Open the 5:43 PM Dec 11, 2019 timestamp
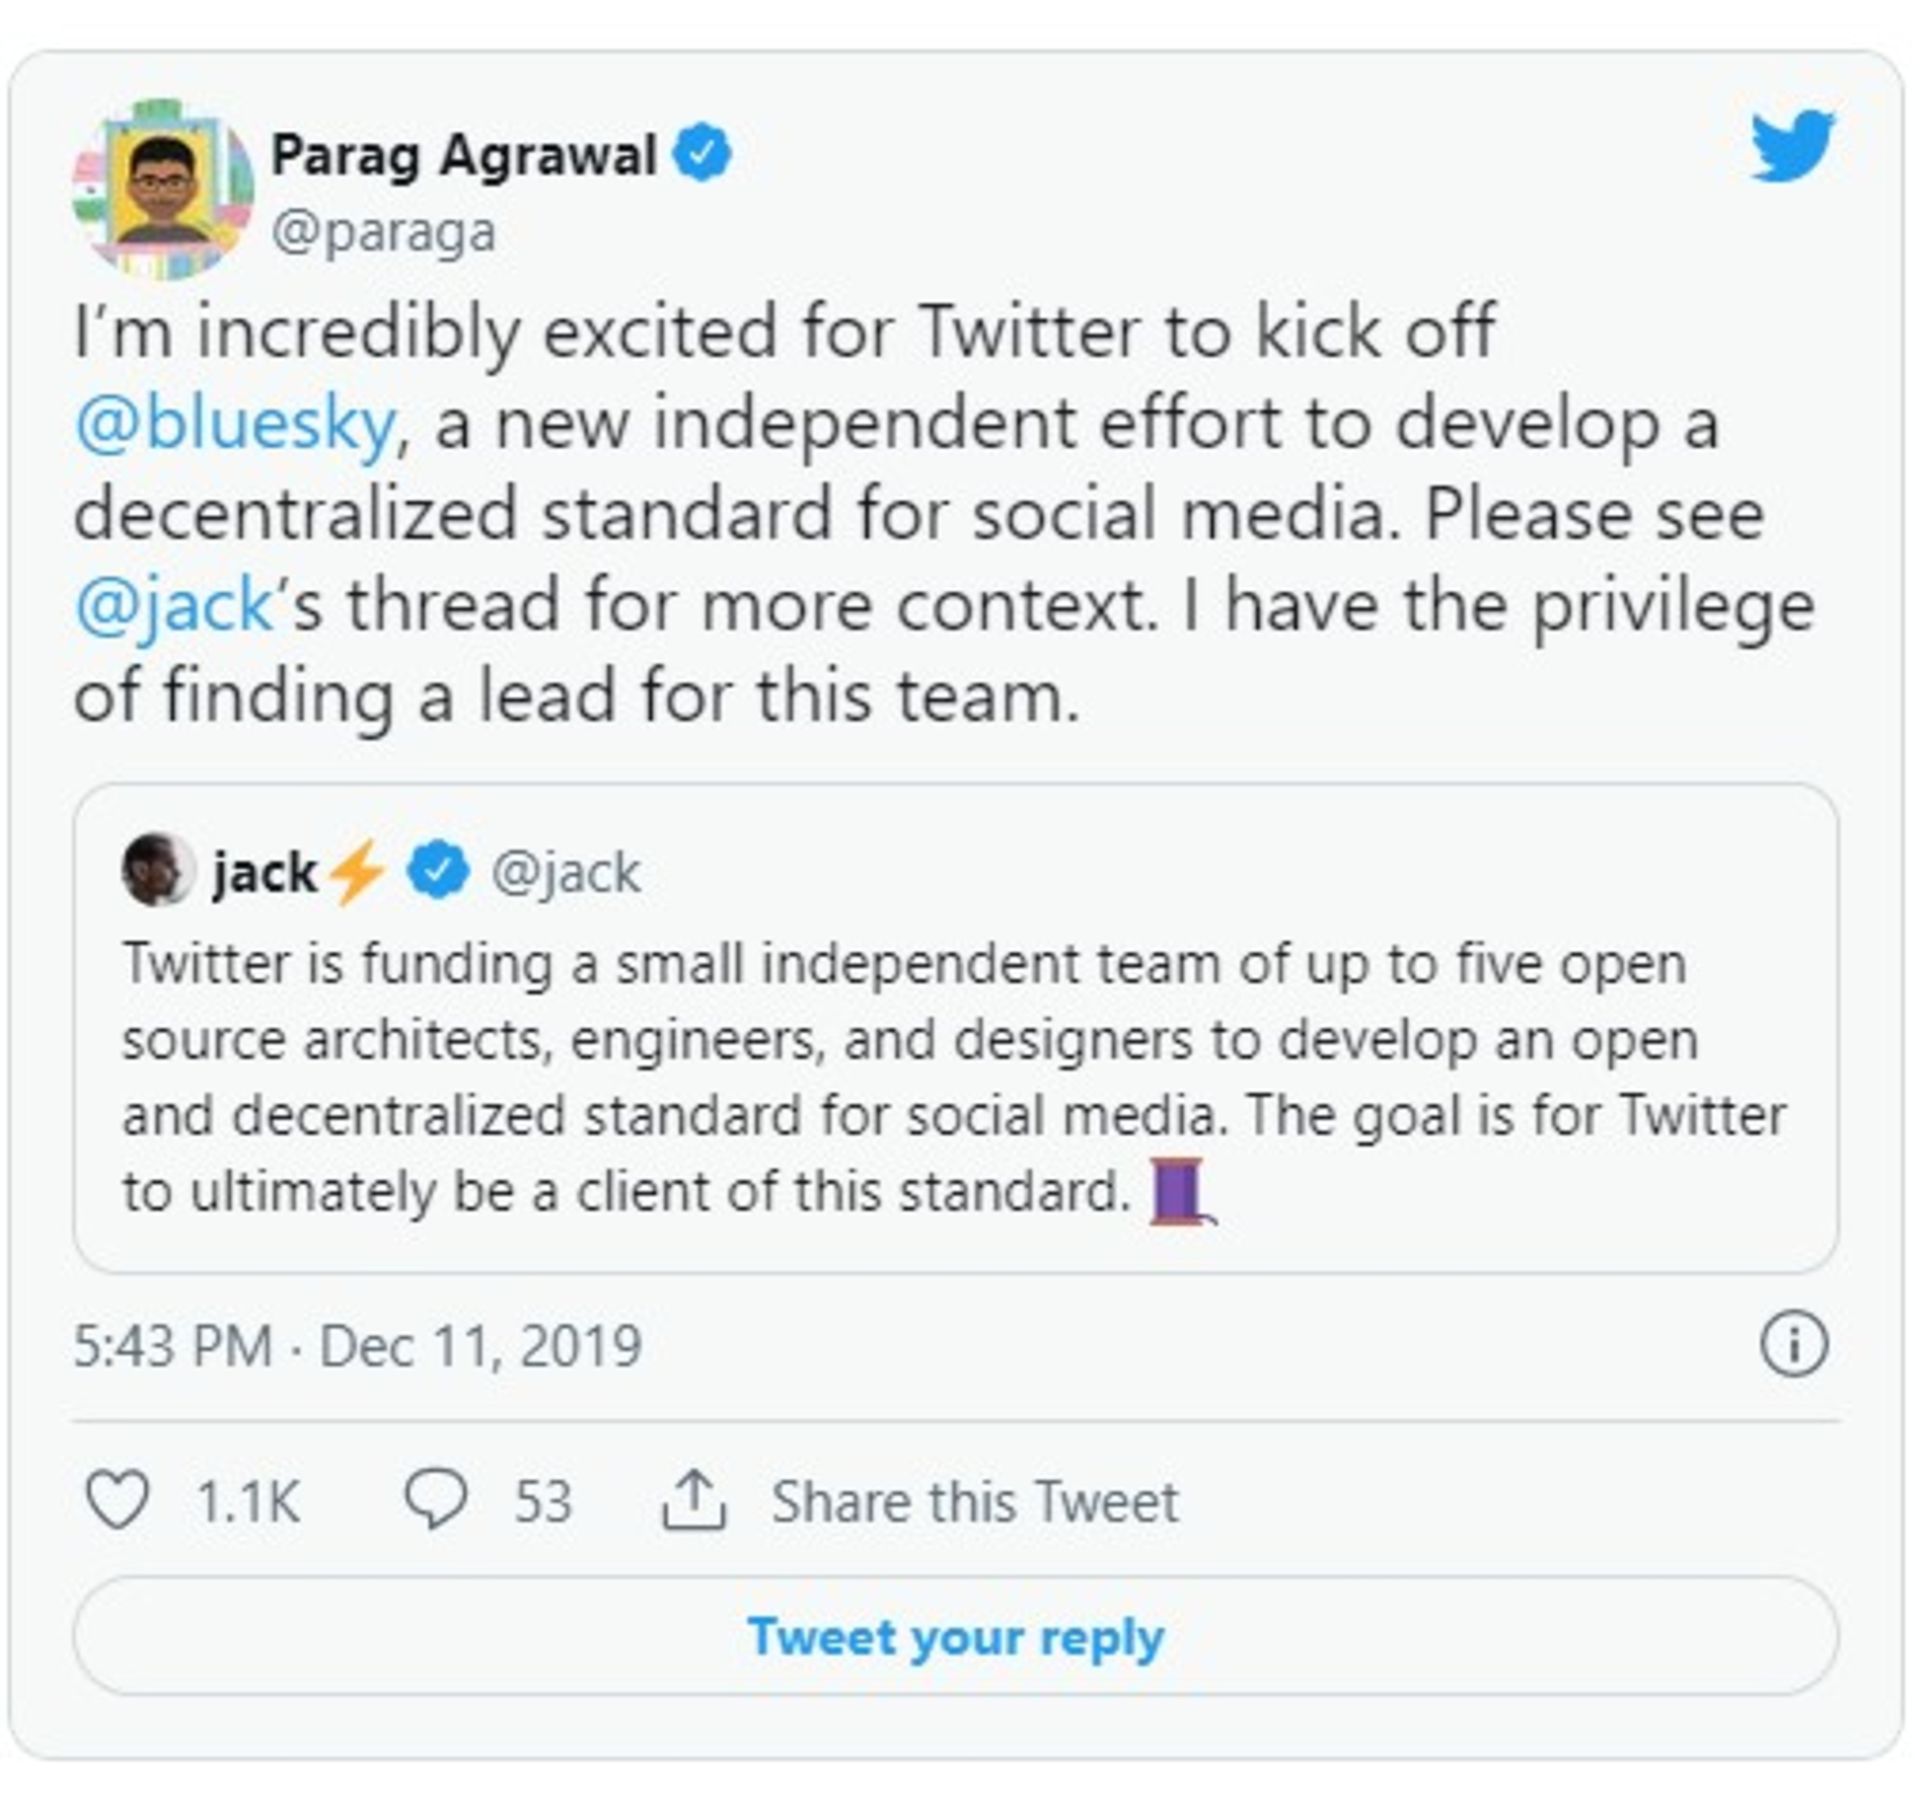 coord(357,1345)
